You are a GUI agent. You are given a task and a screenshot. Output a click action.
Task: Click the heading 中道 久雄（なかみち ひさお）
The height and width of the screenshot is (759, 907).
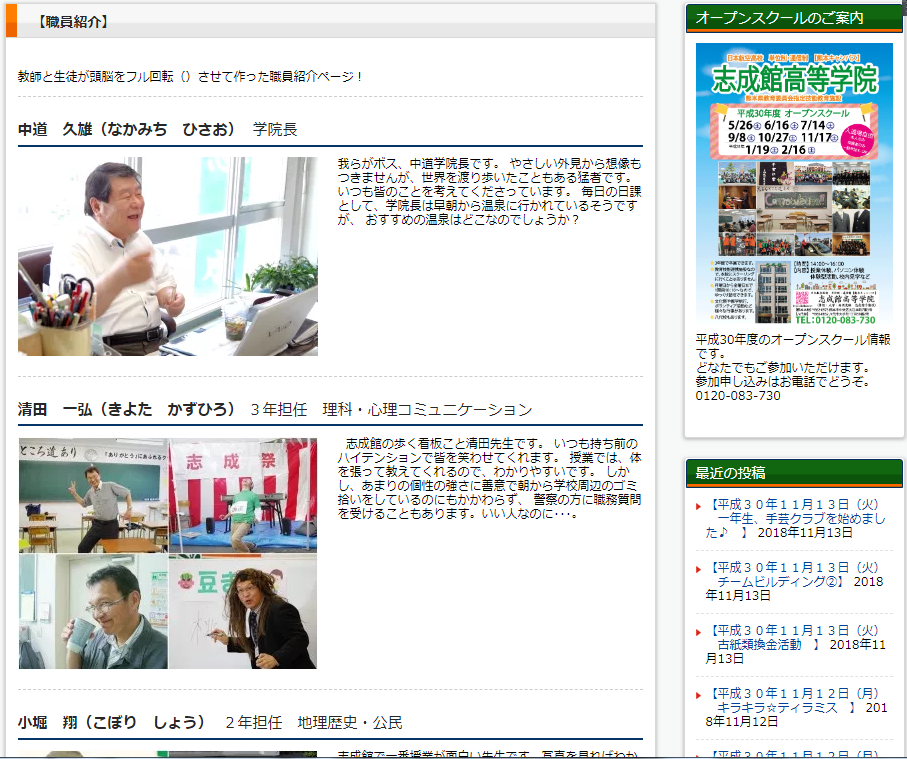click(126, 130)
